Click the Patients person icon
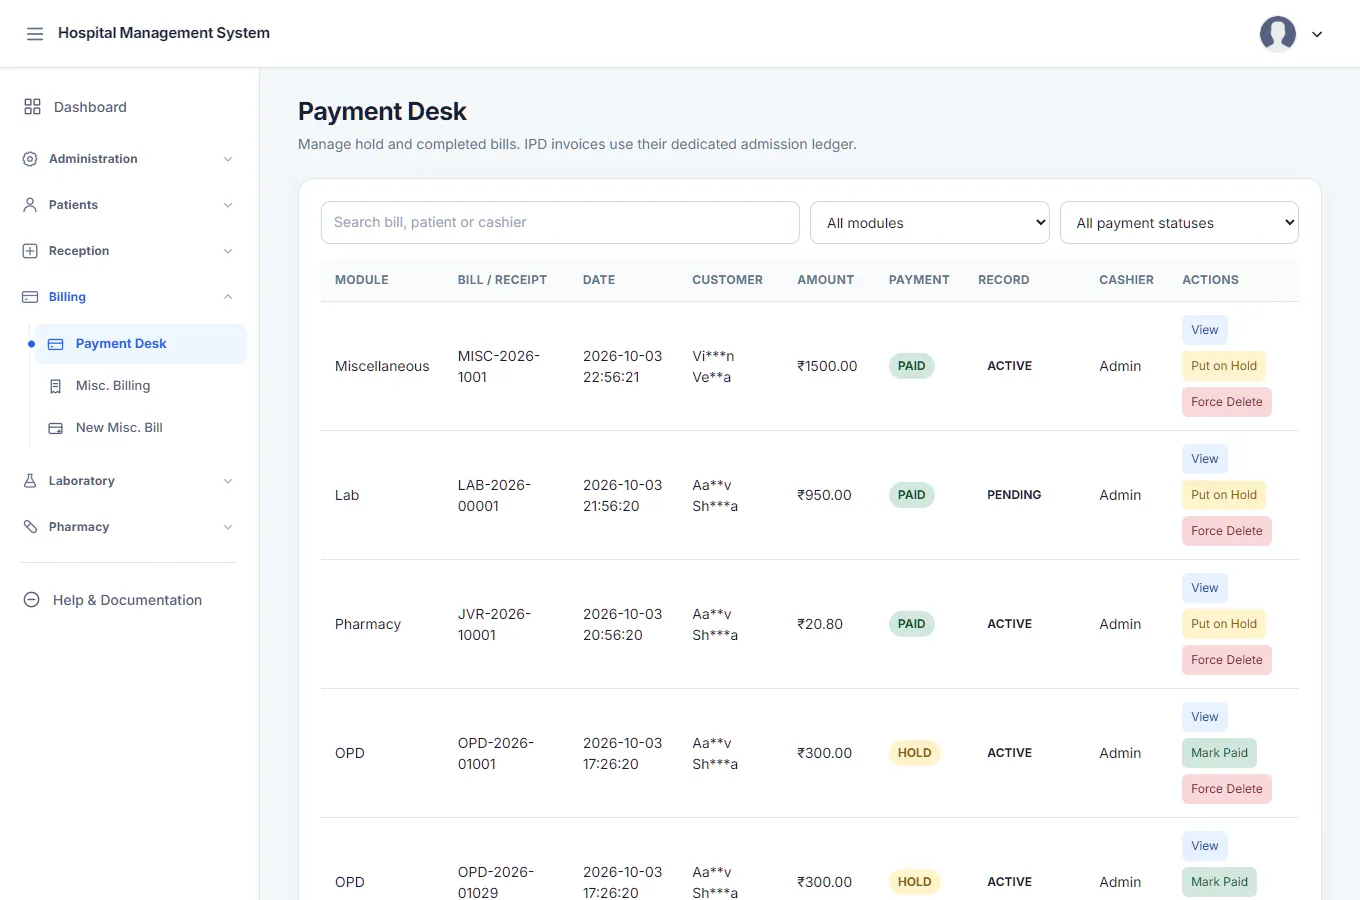 30,205
